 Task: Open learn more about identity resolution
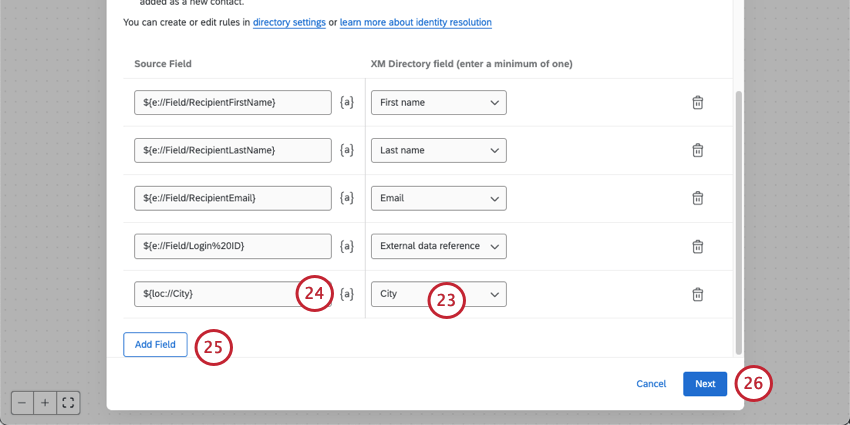pos(416,22)
